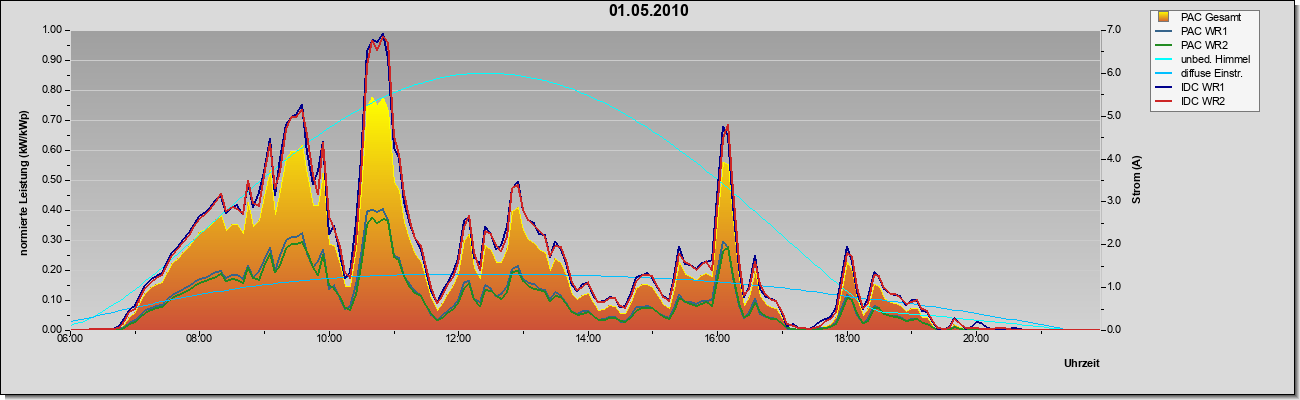
Task: Click the Uhrzeit axis caption
Action: coord(1082,364)
